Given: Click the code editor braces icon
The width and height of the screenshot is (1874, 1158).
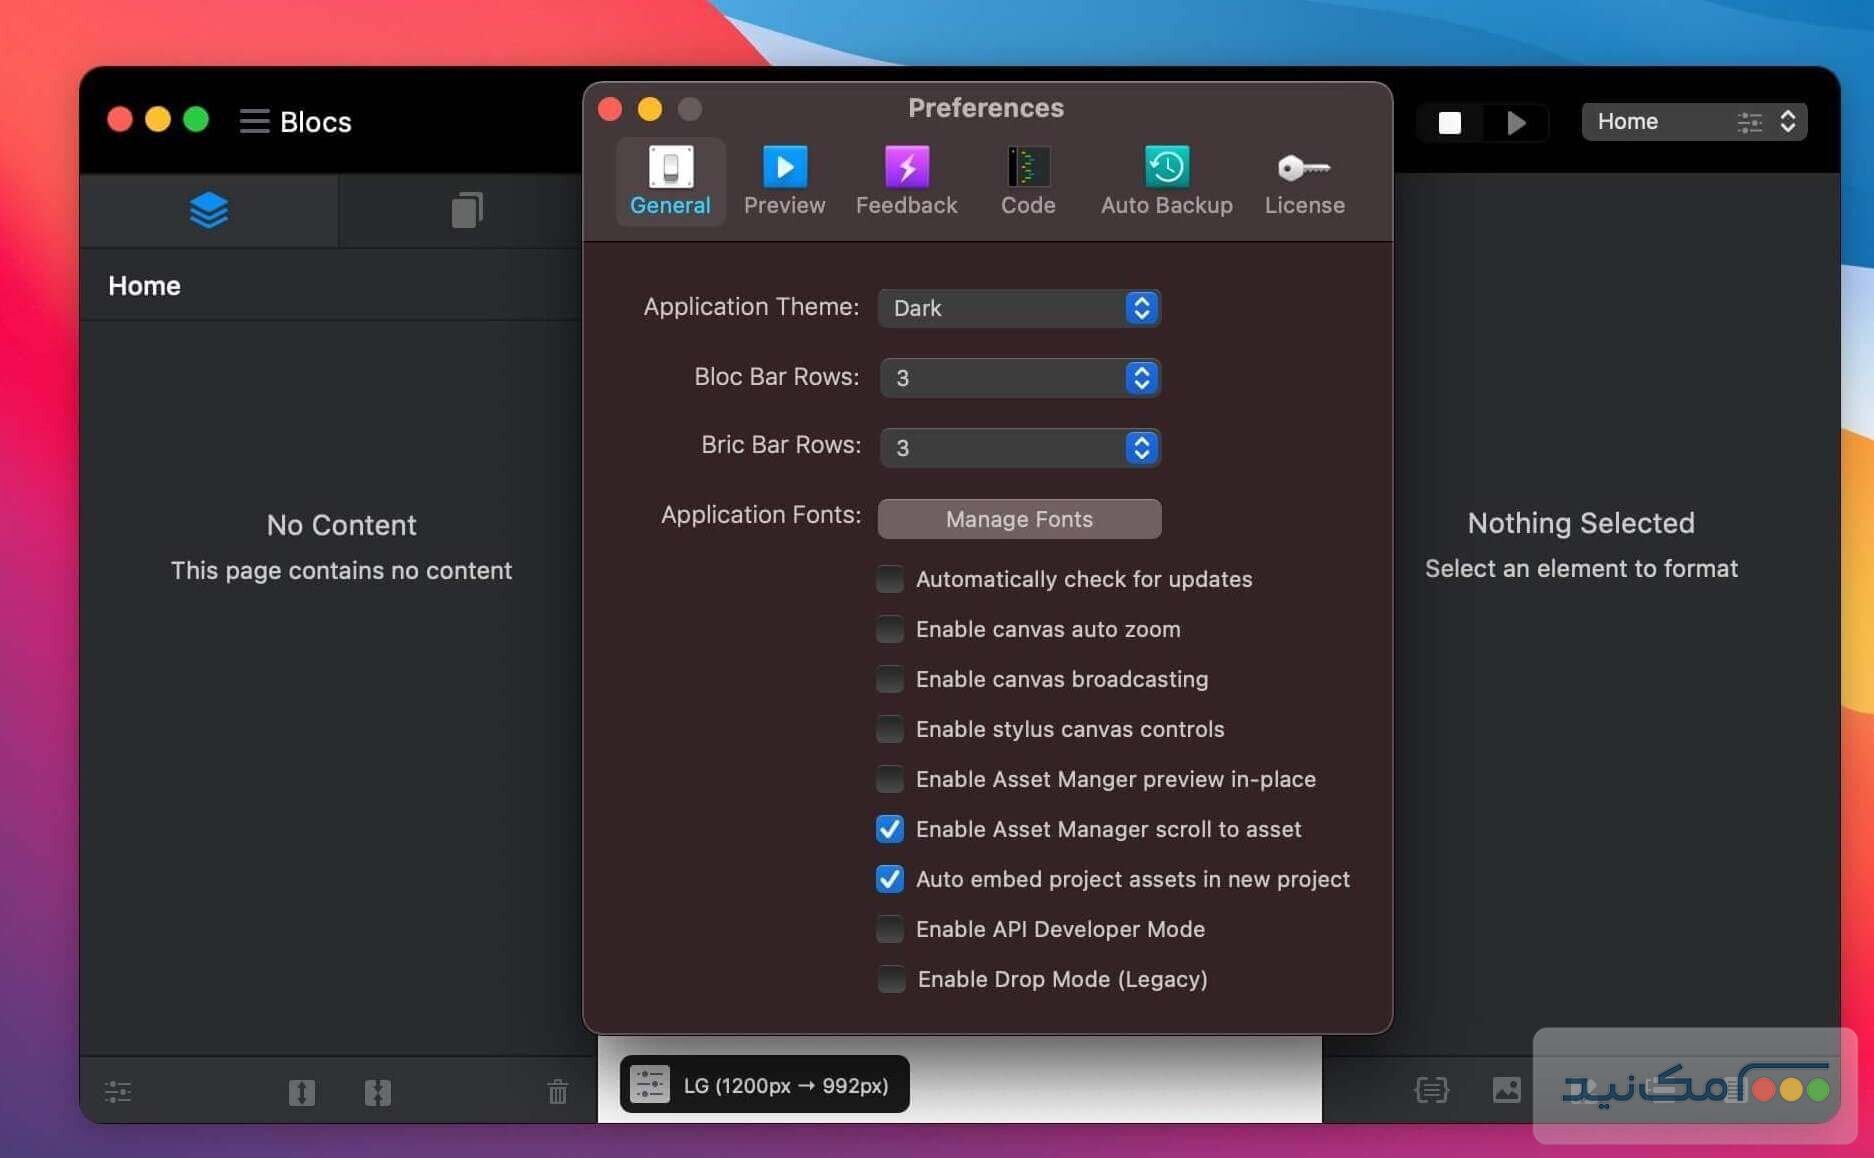Looking at the screenshot, I should point(1431,1089).
